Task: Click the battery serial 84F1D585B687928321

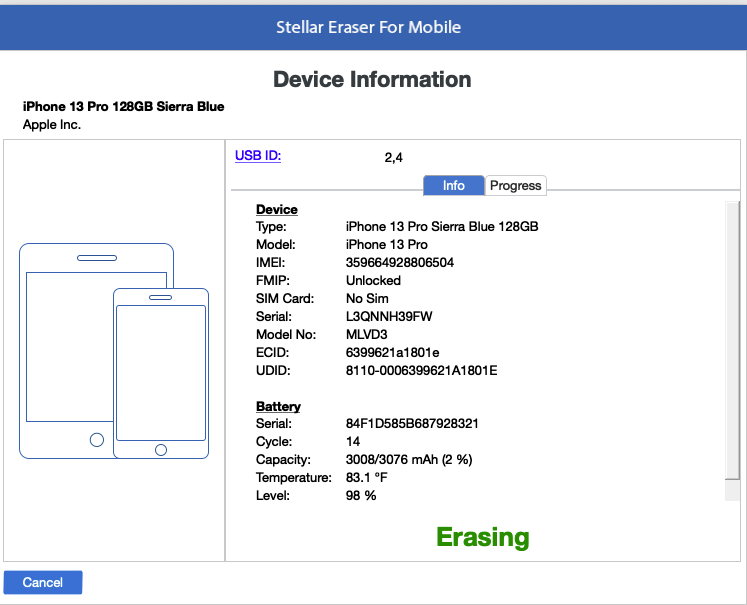Action: 412,424
